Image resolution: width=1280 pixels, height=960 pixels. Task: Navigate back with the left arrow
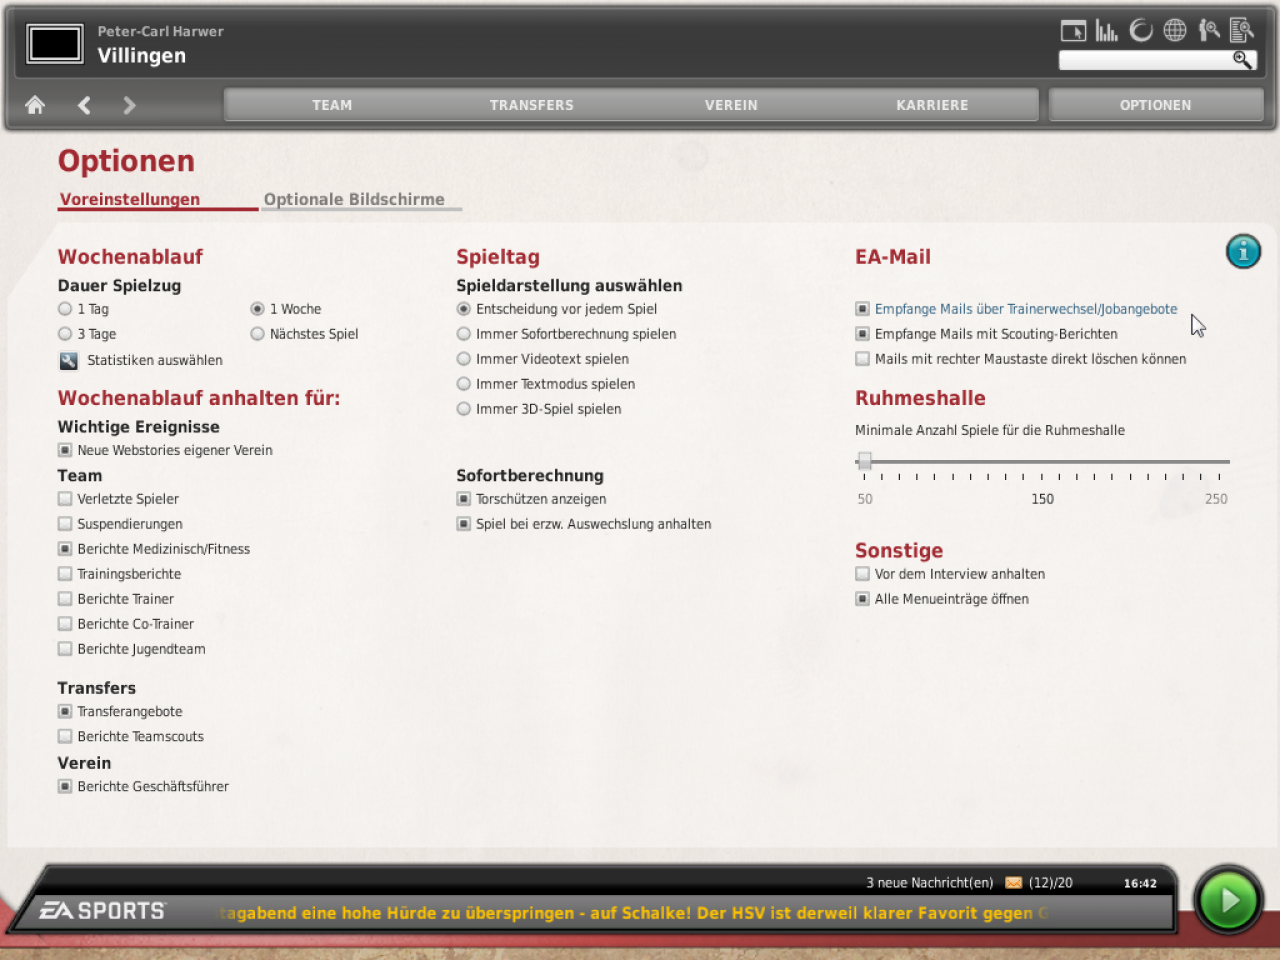84,105
